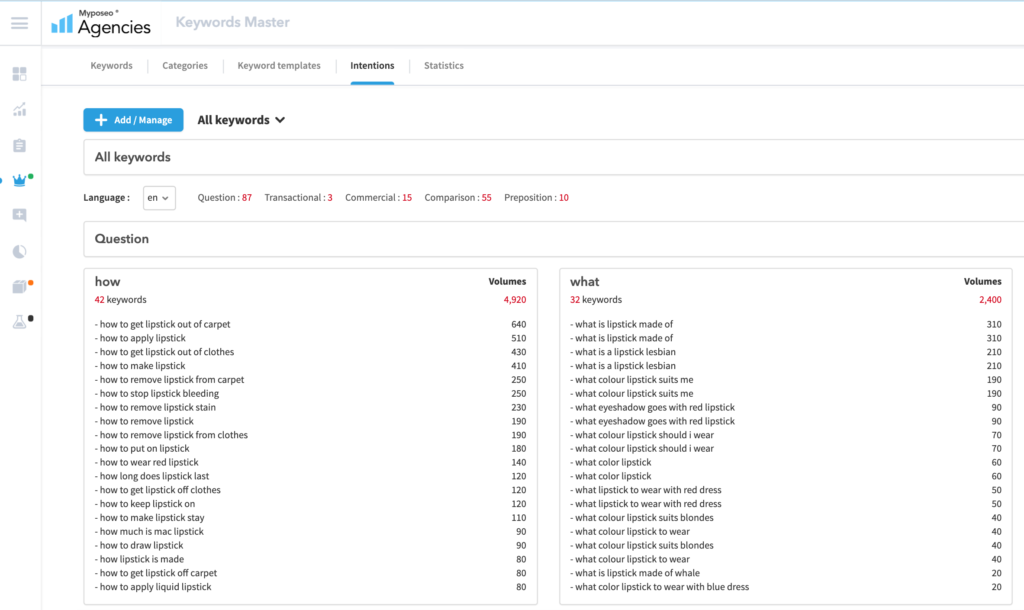Select 'how to get lipstick out of clothes'
Image resolution: width=1024 pixels, height=610 pixels.
point(165,351)
